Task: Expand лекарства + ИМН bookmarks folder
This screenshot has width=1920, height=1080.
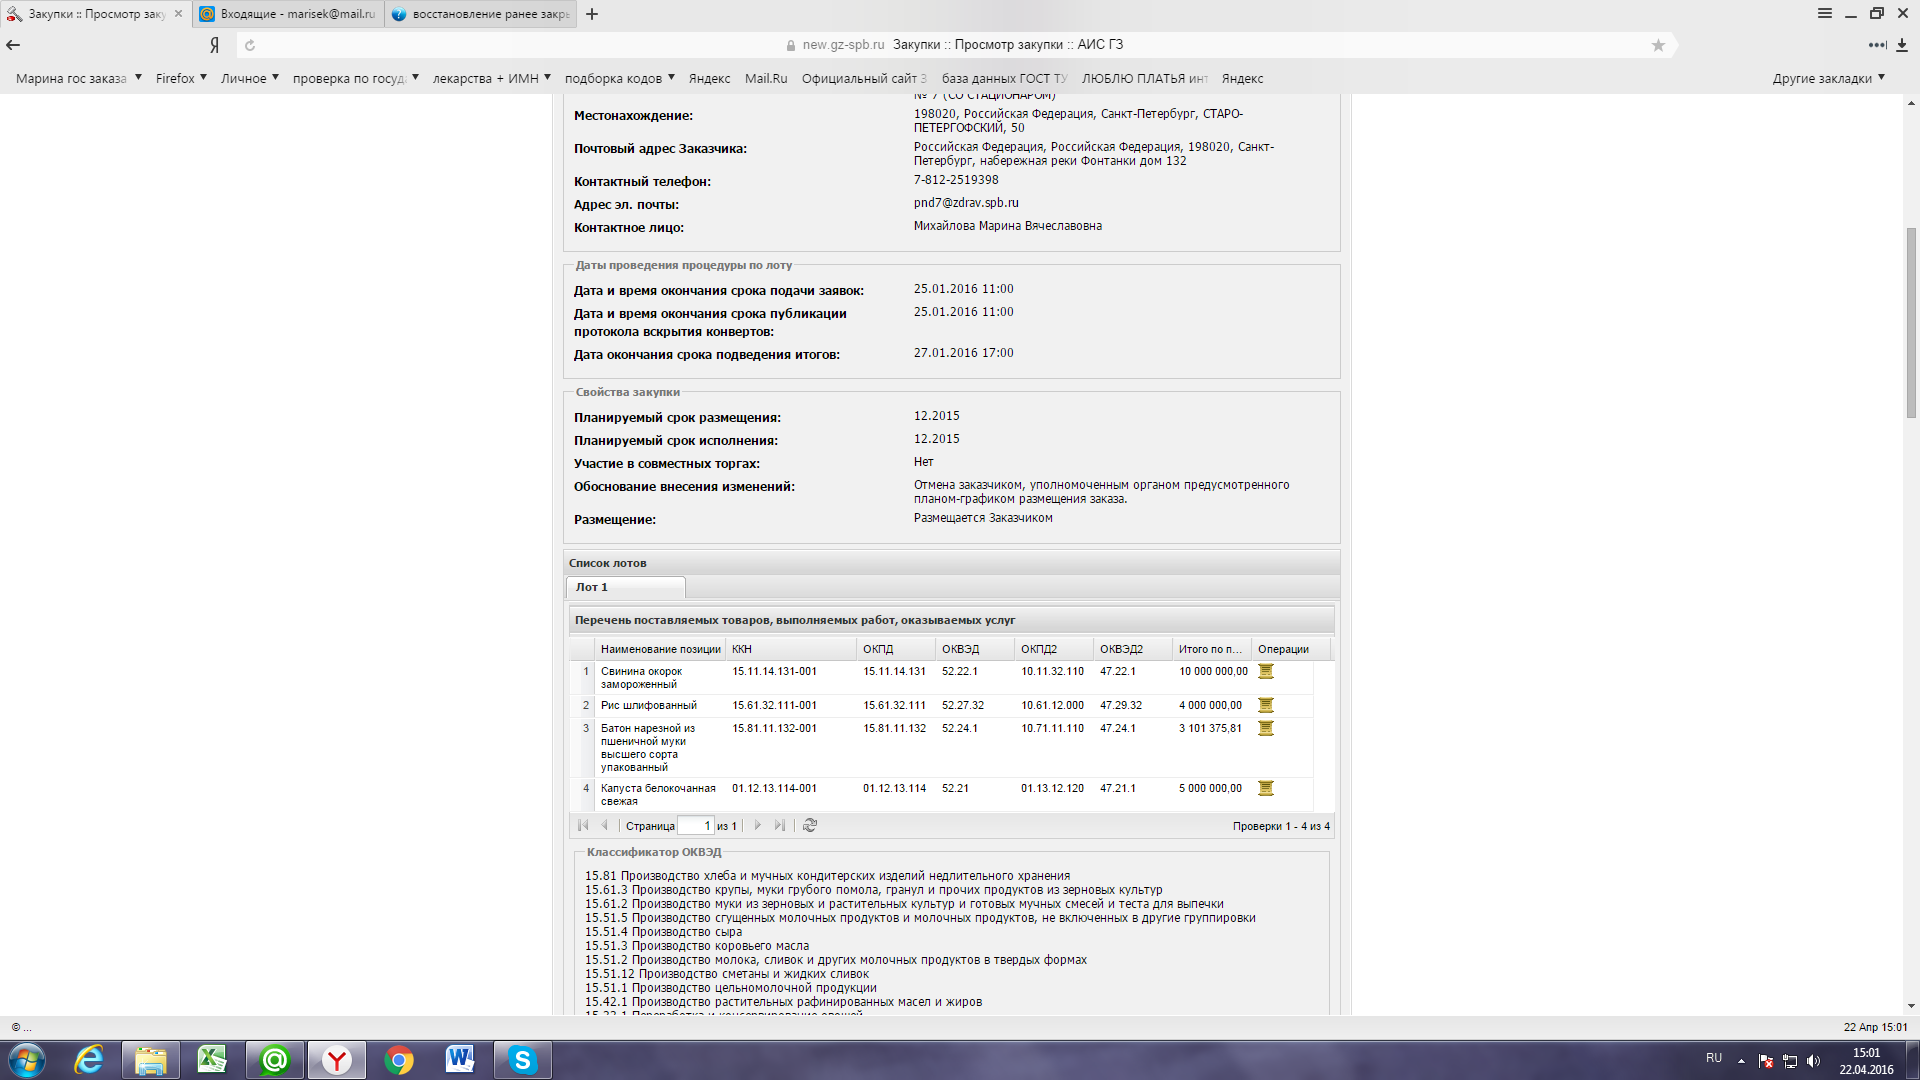Action: click(492, 78)
